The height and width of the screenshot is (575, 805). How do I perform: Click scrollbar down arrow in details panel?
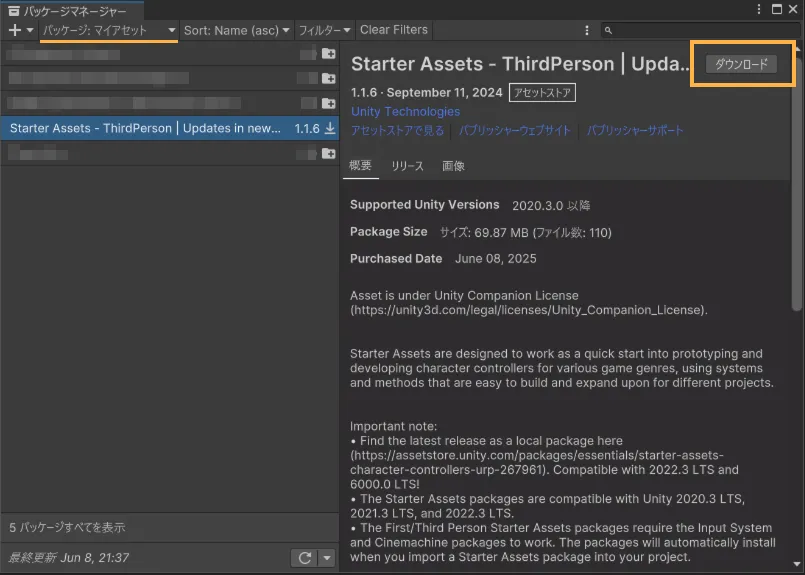[x=797, y=564]
